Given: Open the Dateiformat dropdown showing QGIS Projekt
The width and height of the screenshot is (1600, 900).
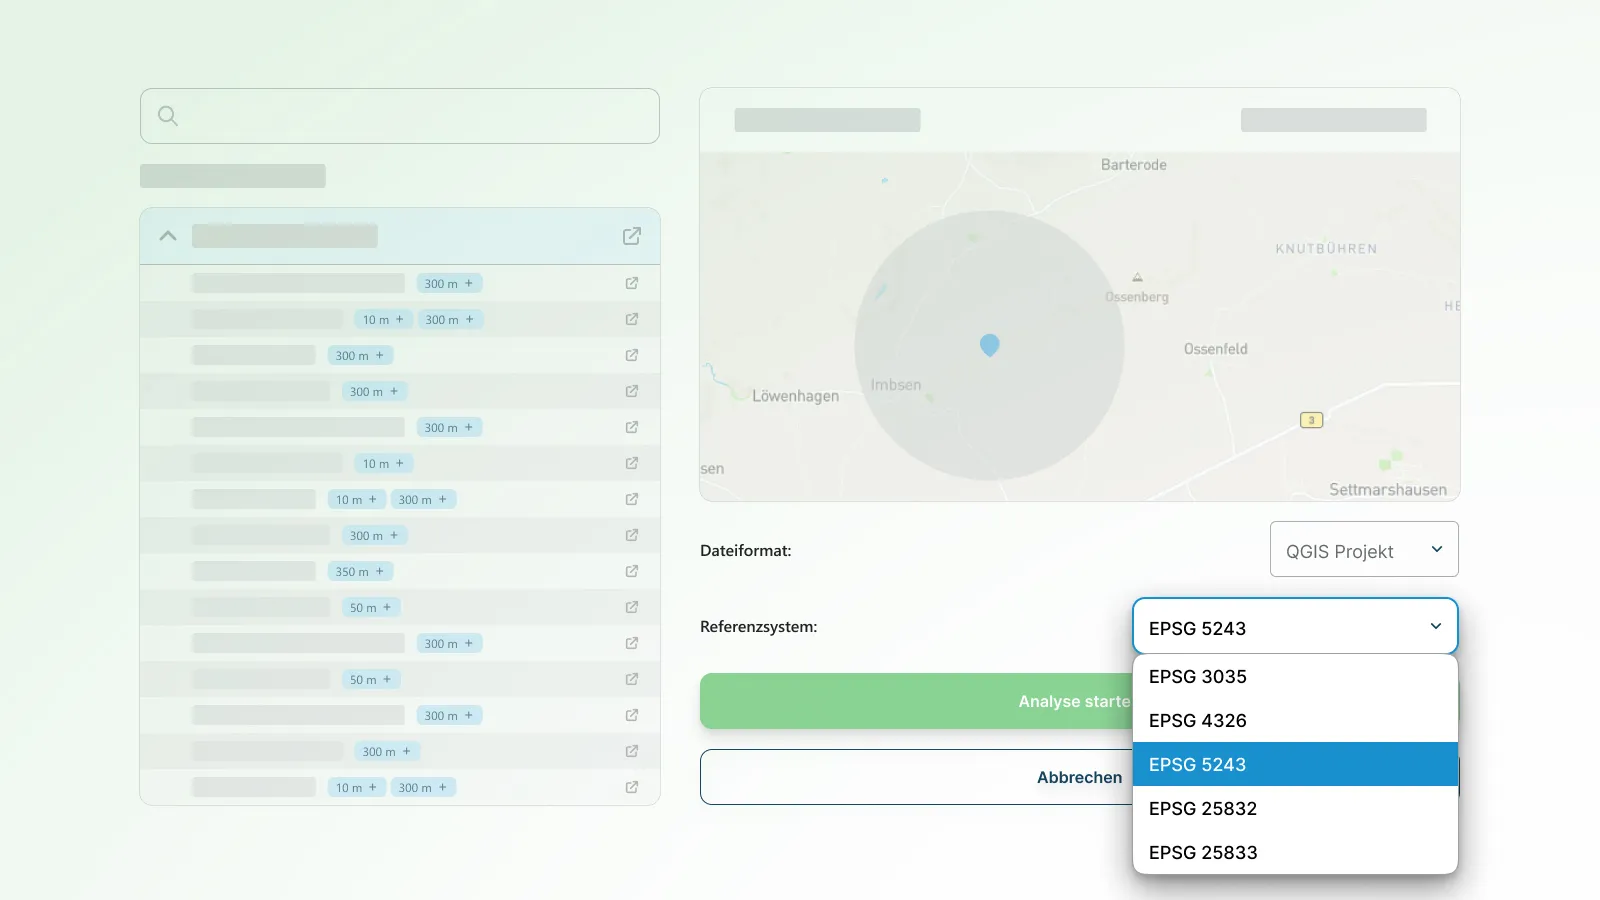Looking at the screenshot, I should coord(1363,550).
